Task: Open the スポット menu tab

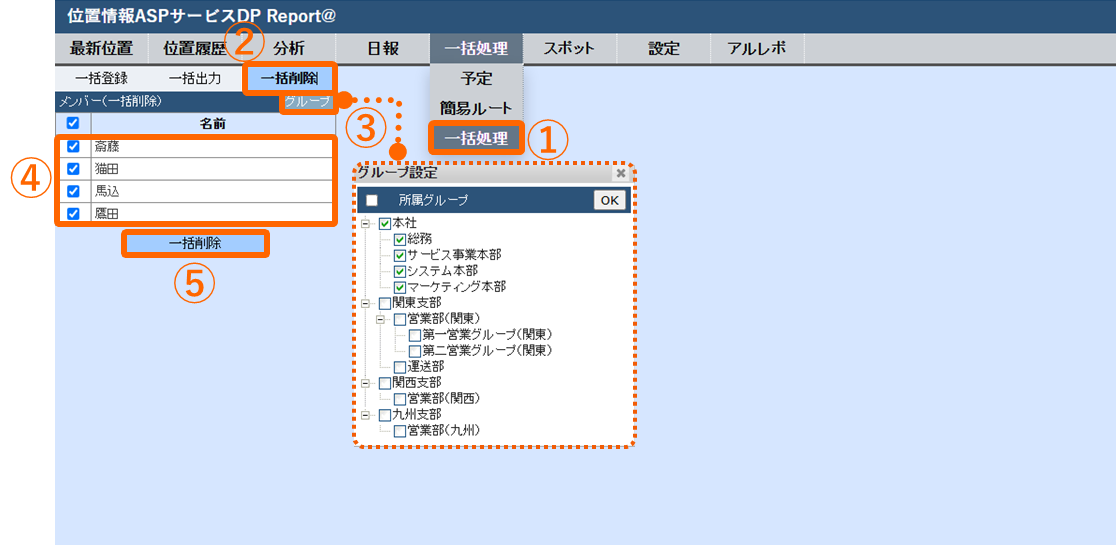Action: point(569,49)
